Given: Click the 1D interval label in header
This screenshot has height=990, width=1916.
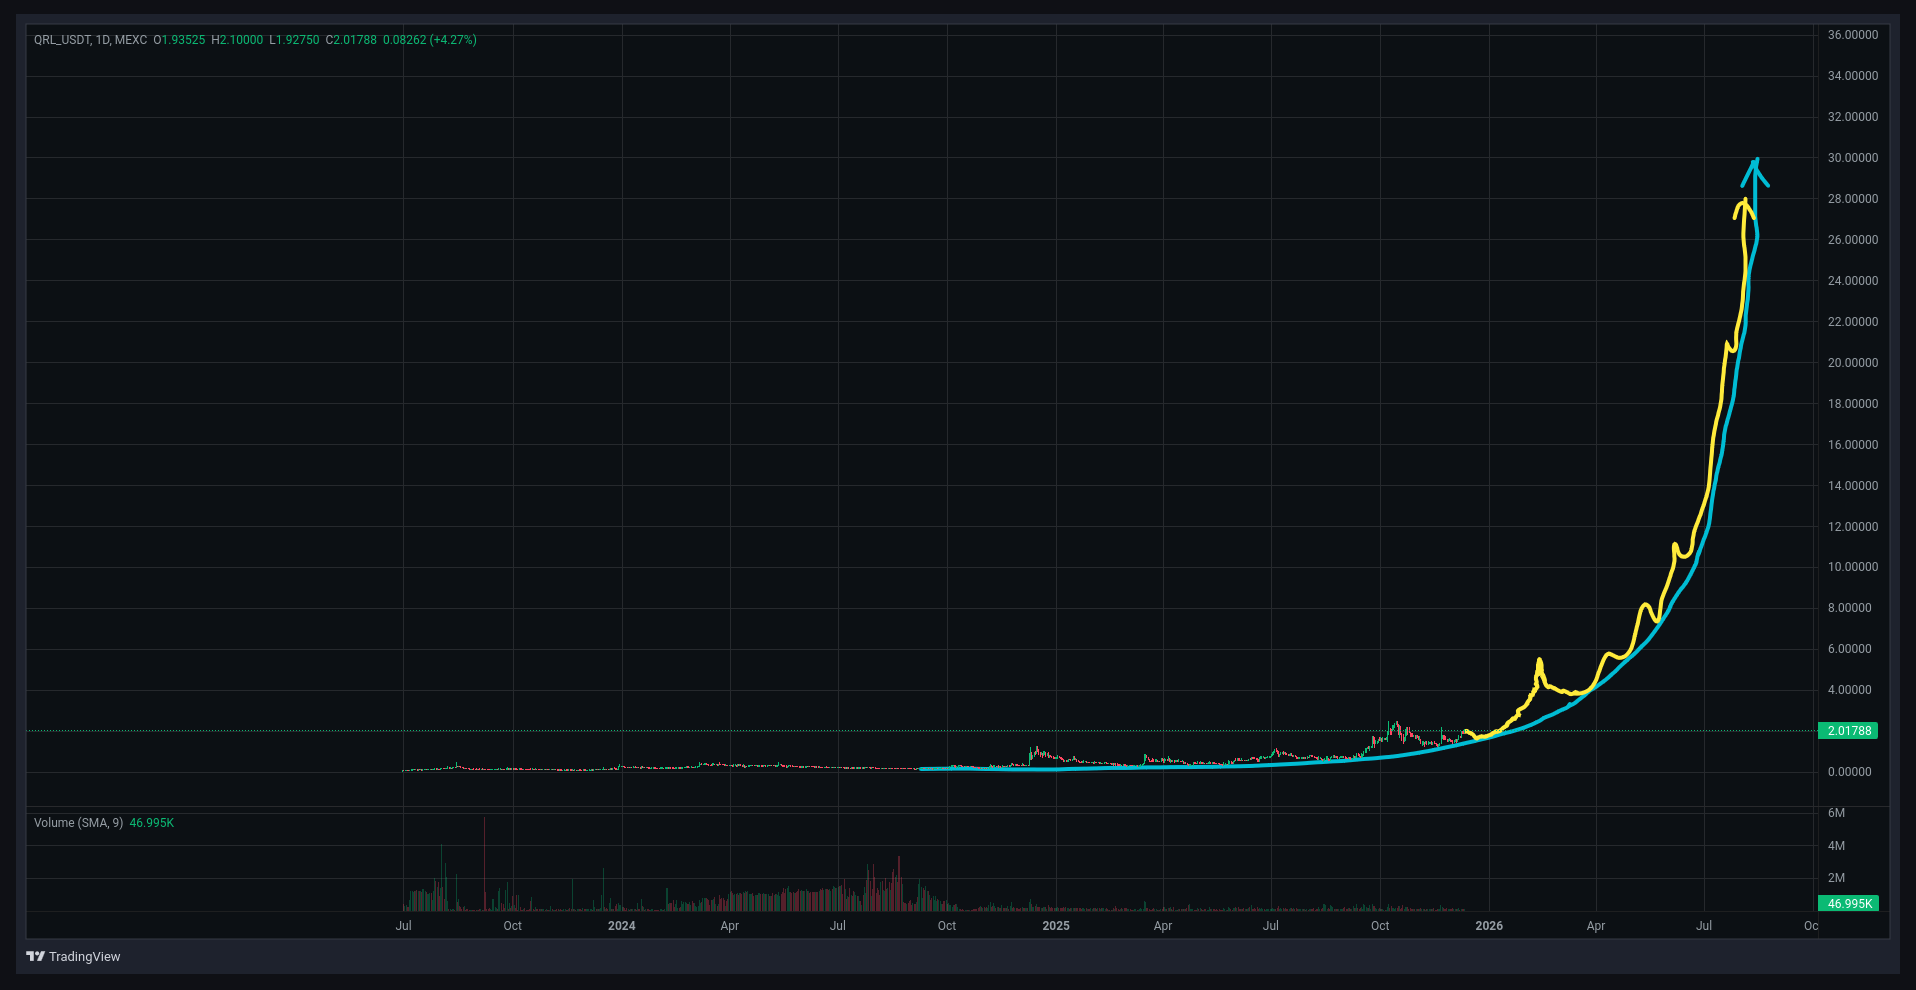Looking at the screenshot, I should (x=102, y=40).
